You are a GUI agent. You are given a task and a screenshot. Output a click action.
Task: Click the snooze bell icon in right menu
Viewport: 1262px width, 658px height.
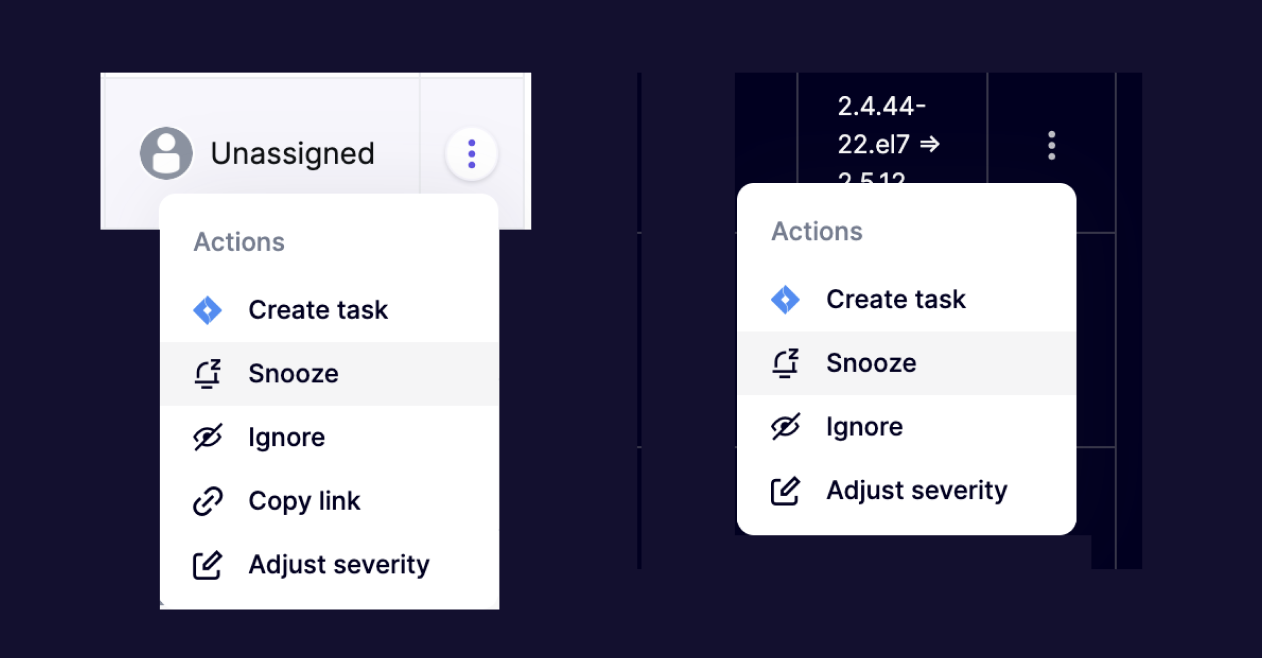(785, 363)
